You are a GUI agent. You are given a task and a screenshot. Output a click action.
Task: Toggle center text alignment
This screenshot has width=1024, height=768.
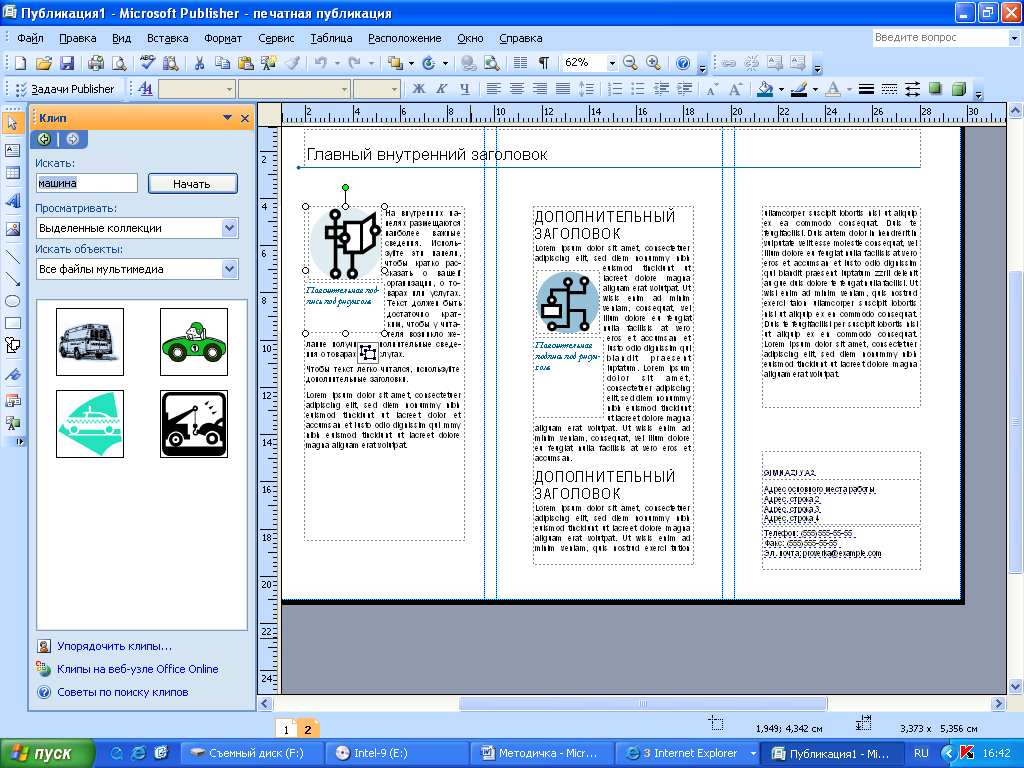coord(517,89)
